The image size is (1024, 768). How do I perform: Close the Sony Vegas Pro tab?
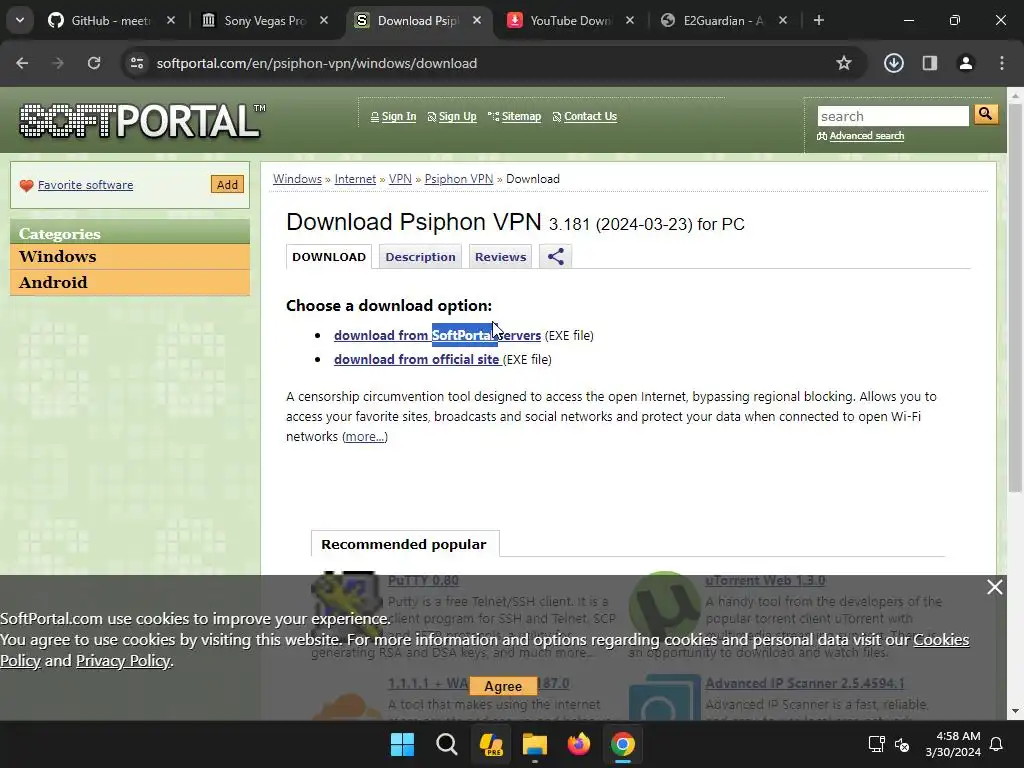pos(324,20)
